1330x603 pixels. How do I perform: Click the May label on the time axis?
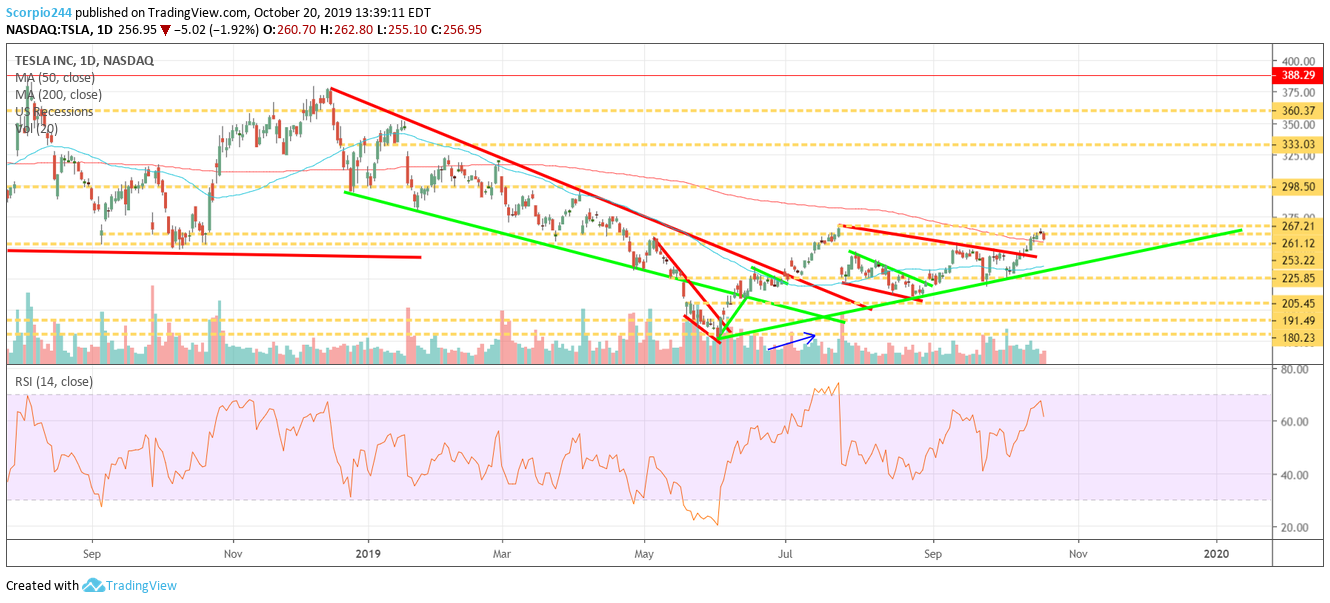click(645, 553)
